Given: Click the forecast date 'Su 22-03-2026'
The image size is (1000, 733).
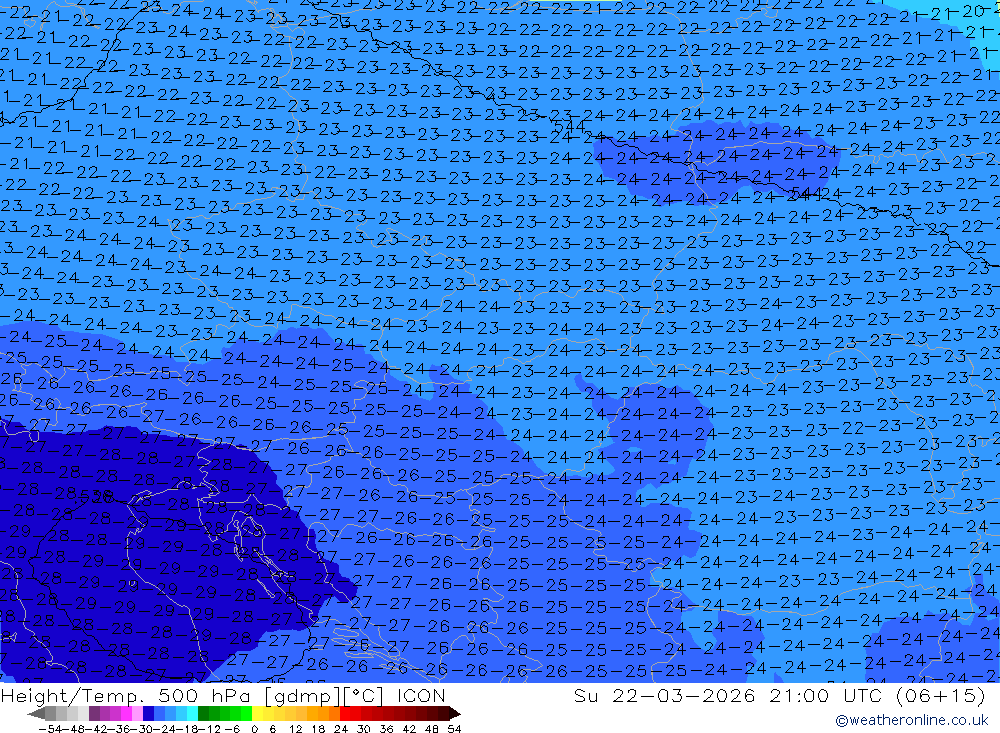Looking at the screenshot, I should [664, 695].
